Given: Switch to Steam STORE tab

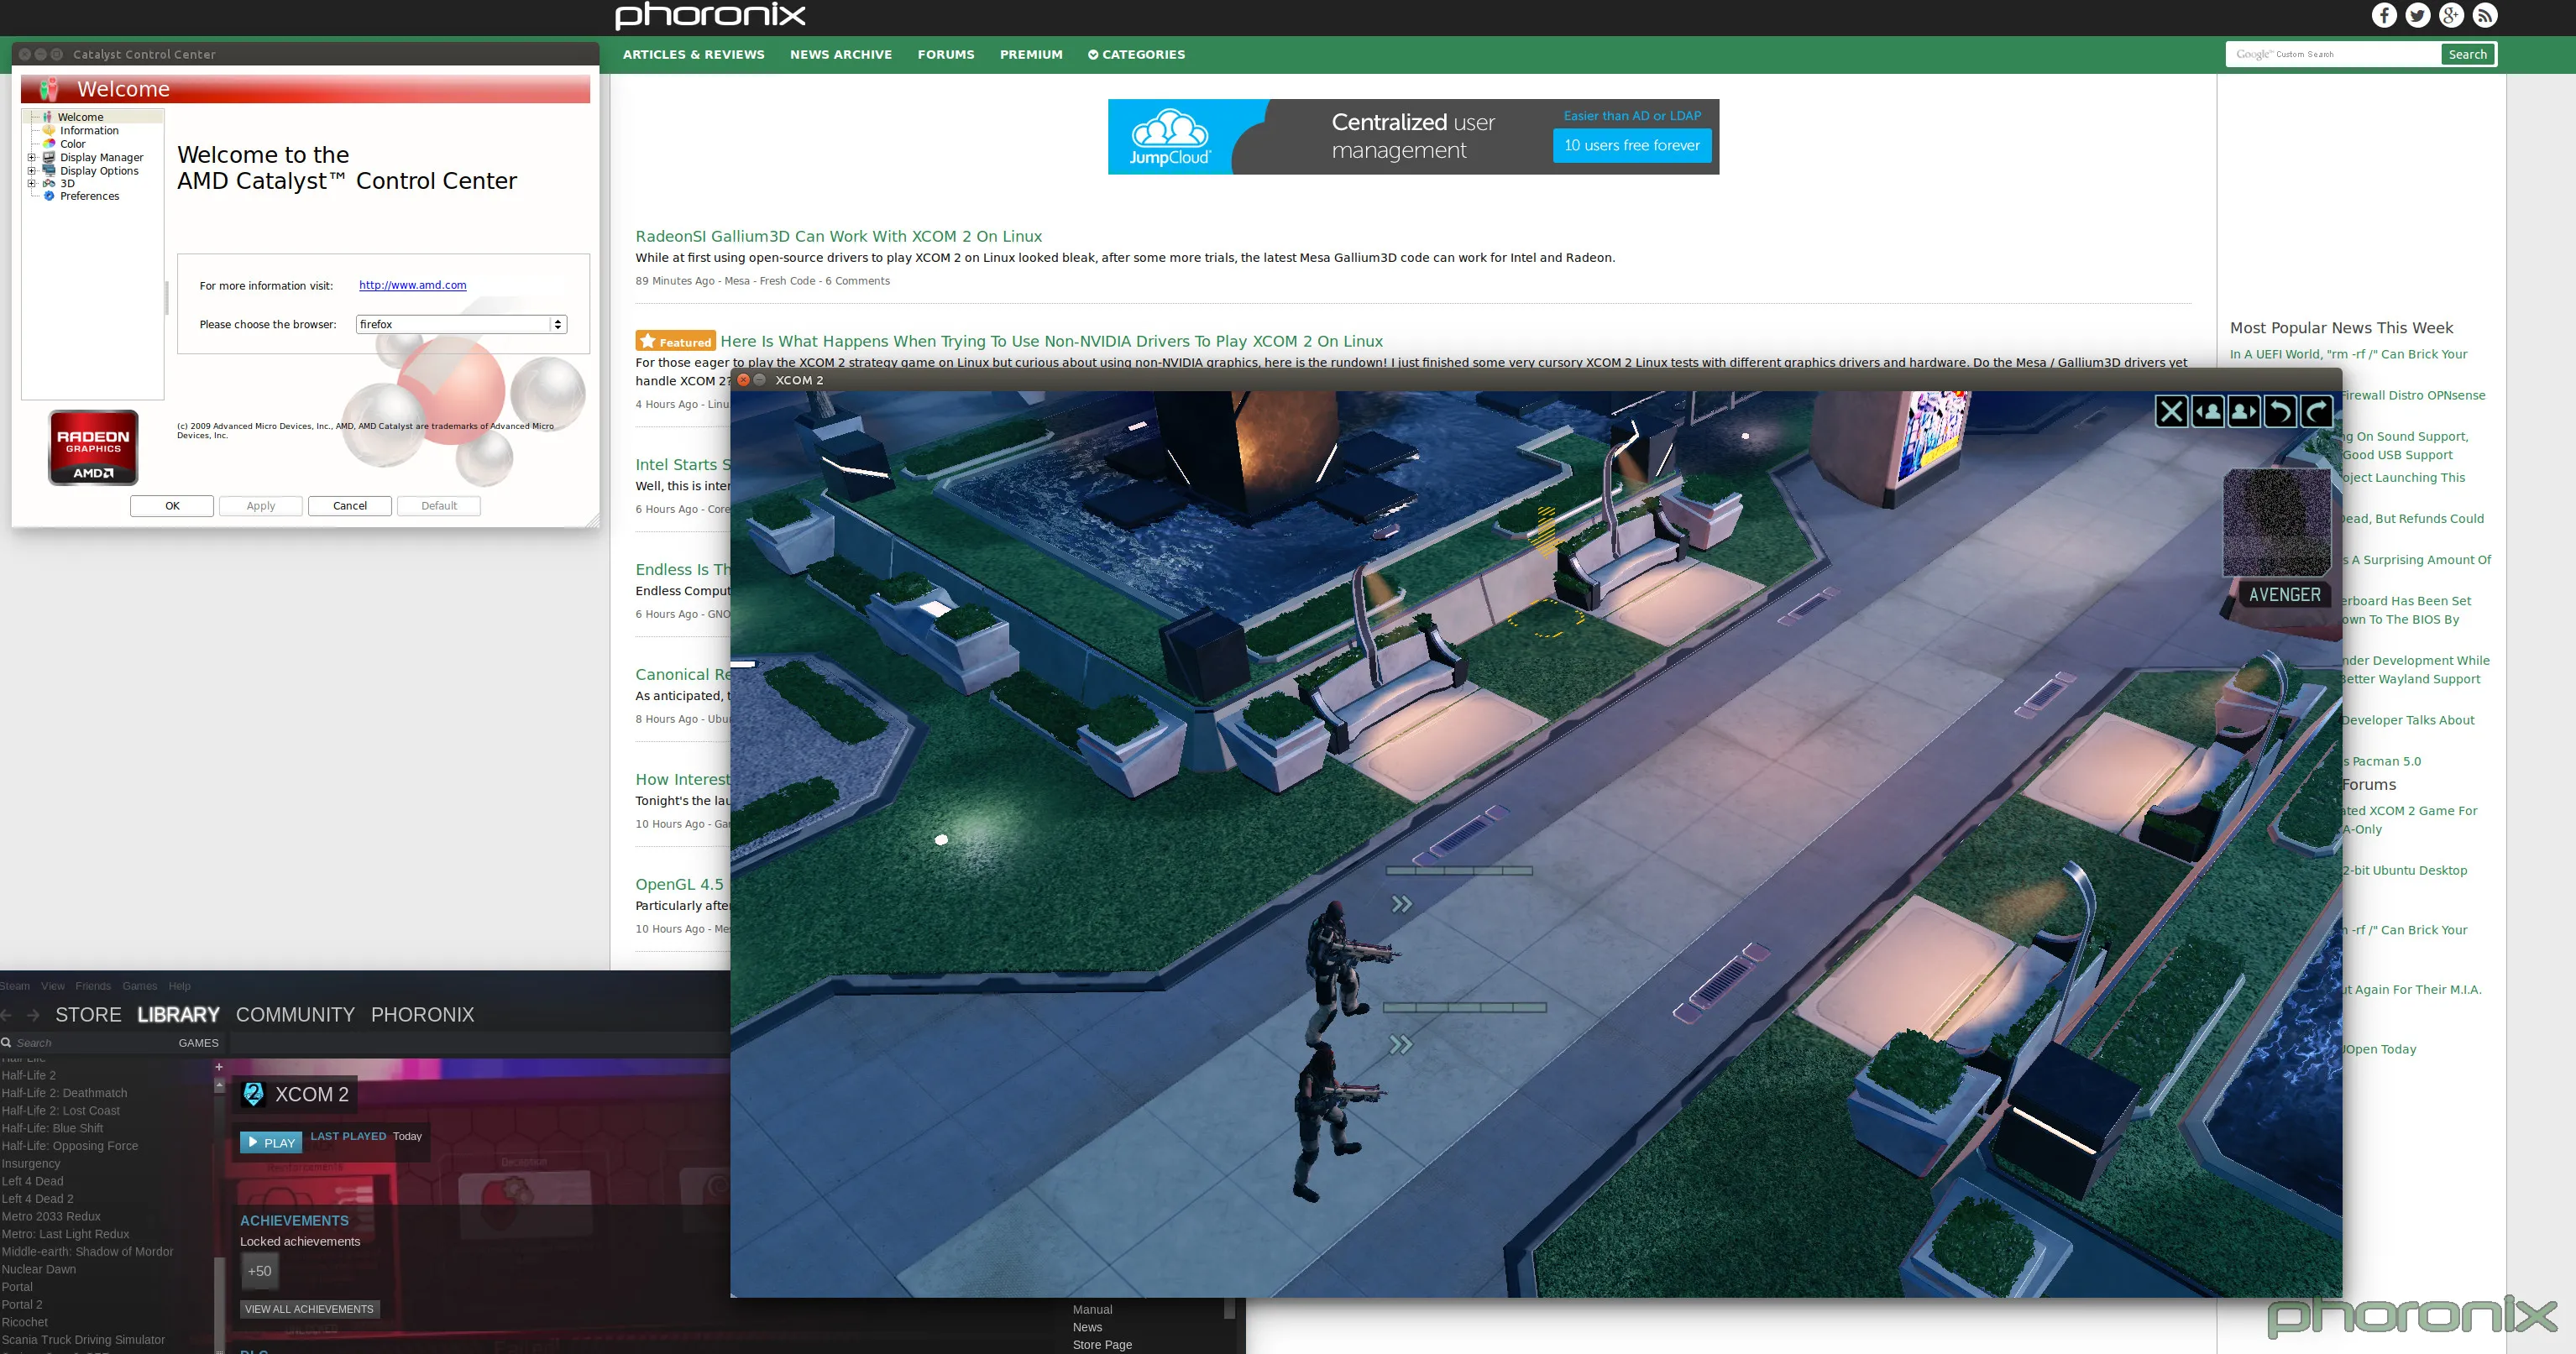Looking at the screenshot, I should pyautogui.click(x=88, y=1015).
